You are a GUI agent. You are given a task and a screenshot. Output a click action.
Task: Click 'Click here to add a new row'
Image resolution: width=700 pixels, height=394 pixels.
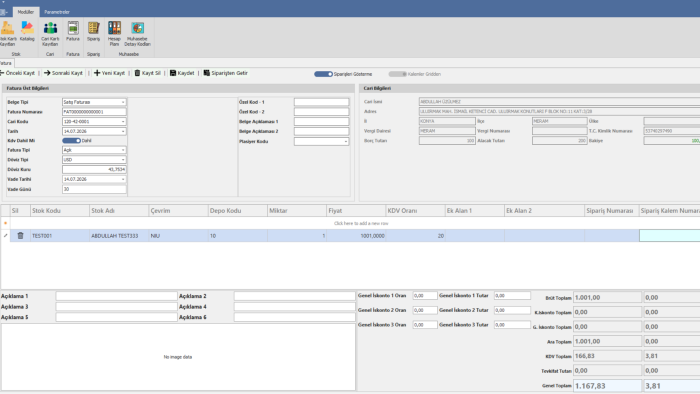(361, 223)
